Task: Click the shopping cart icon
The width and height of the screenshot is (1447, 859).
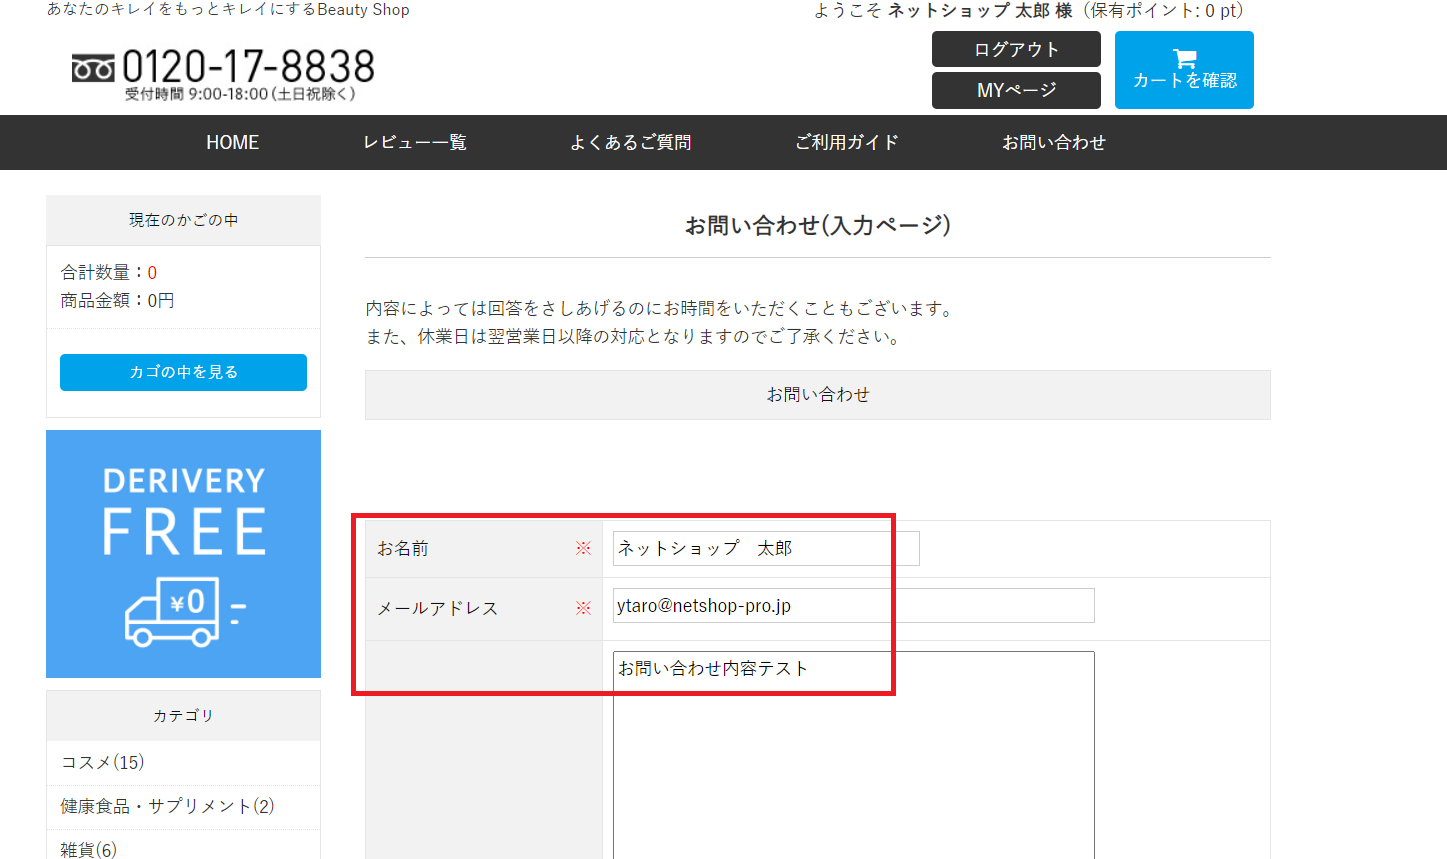Action: pos(1184,58)
